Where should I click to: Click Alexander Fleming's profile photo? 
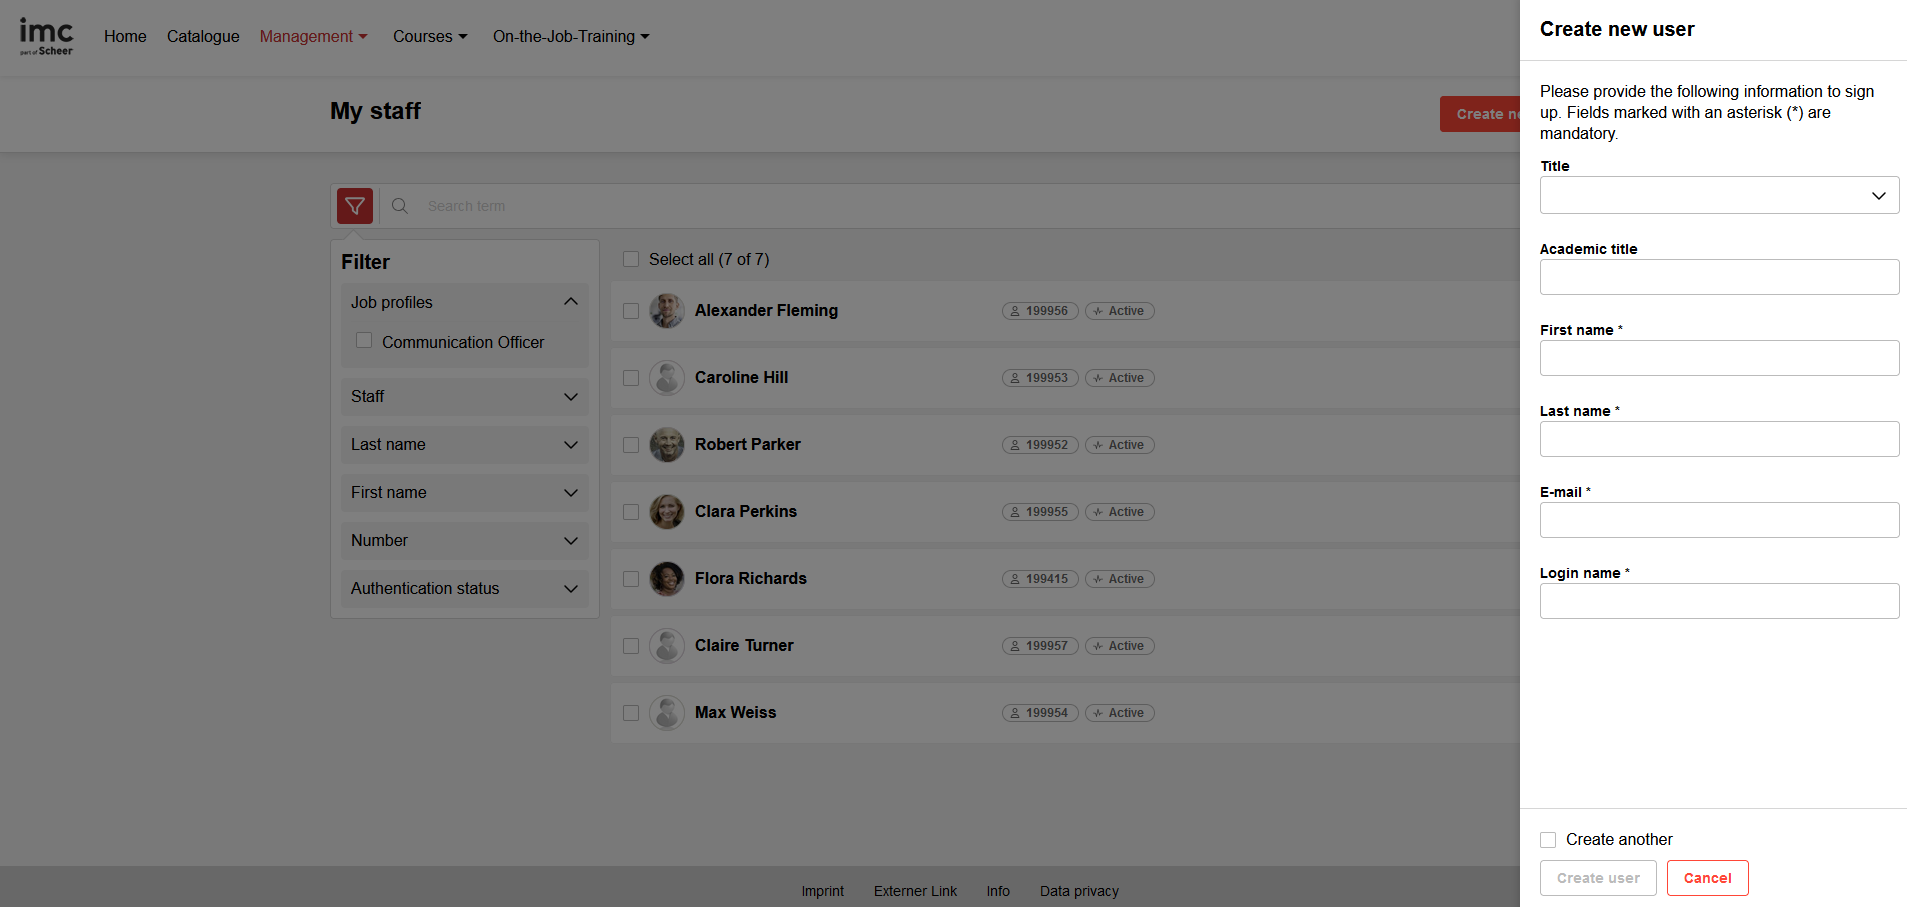667,311
